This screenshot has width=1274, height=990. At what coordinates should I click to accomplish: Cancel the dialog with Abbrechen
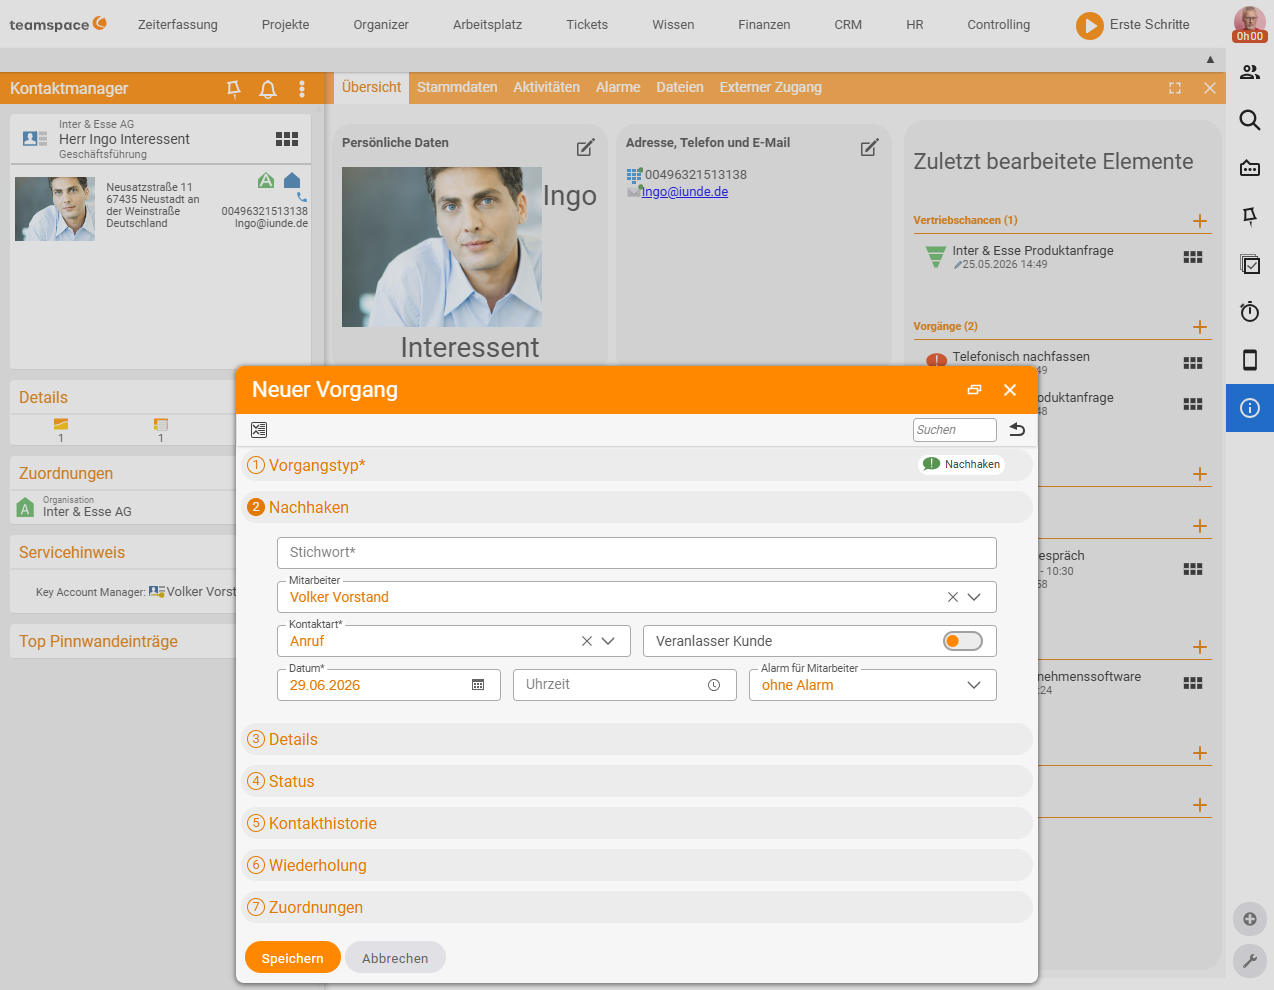pos(395,958)
